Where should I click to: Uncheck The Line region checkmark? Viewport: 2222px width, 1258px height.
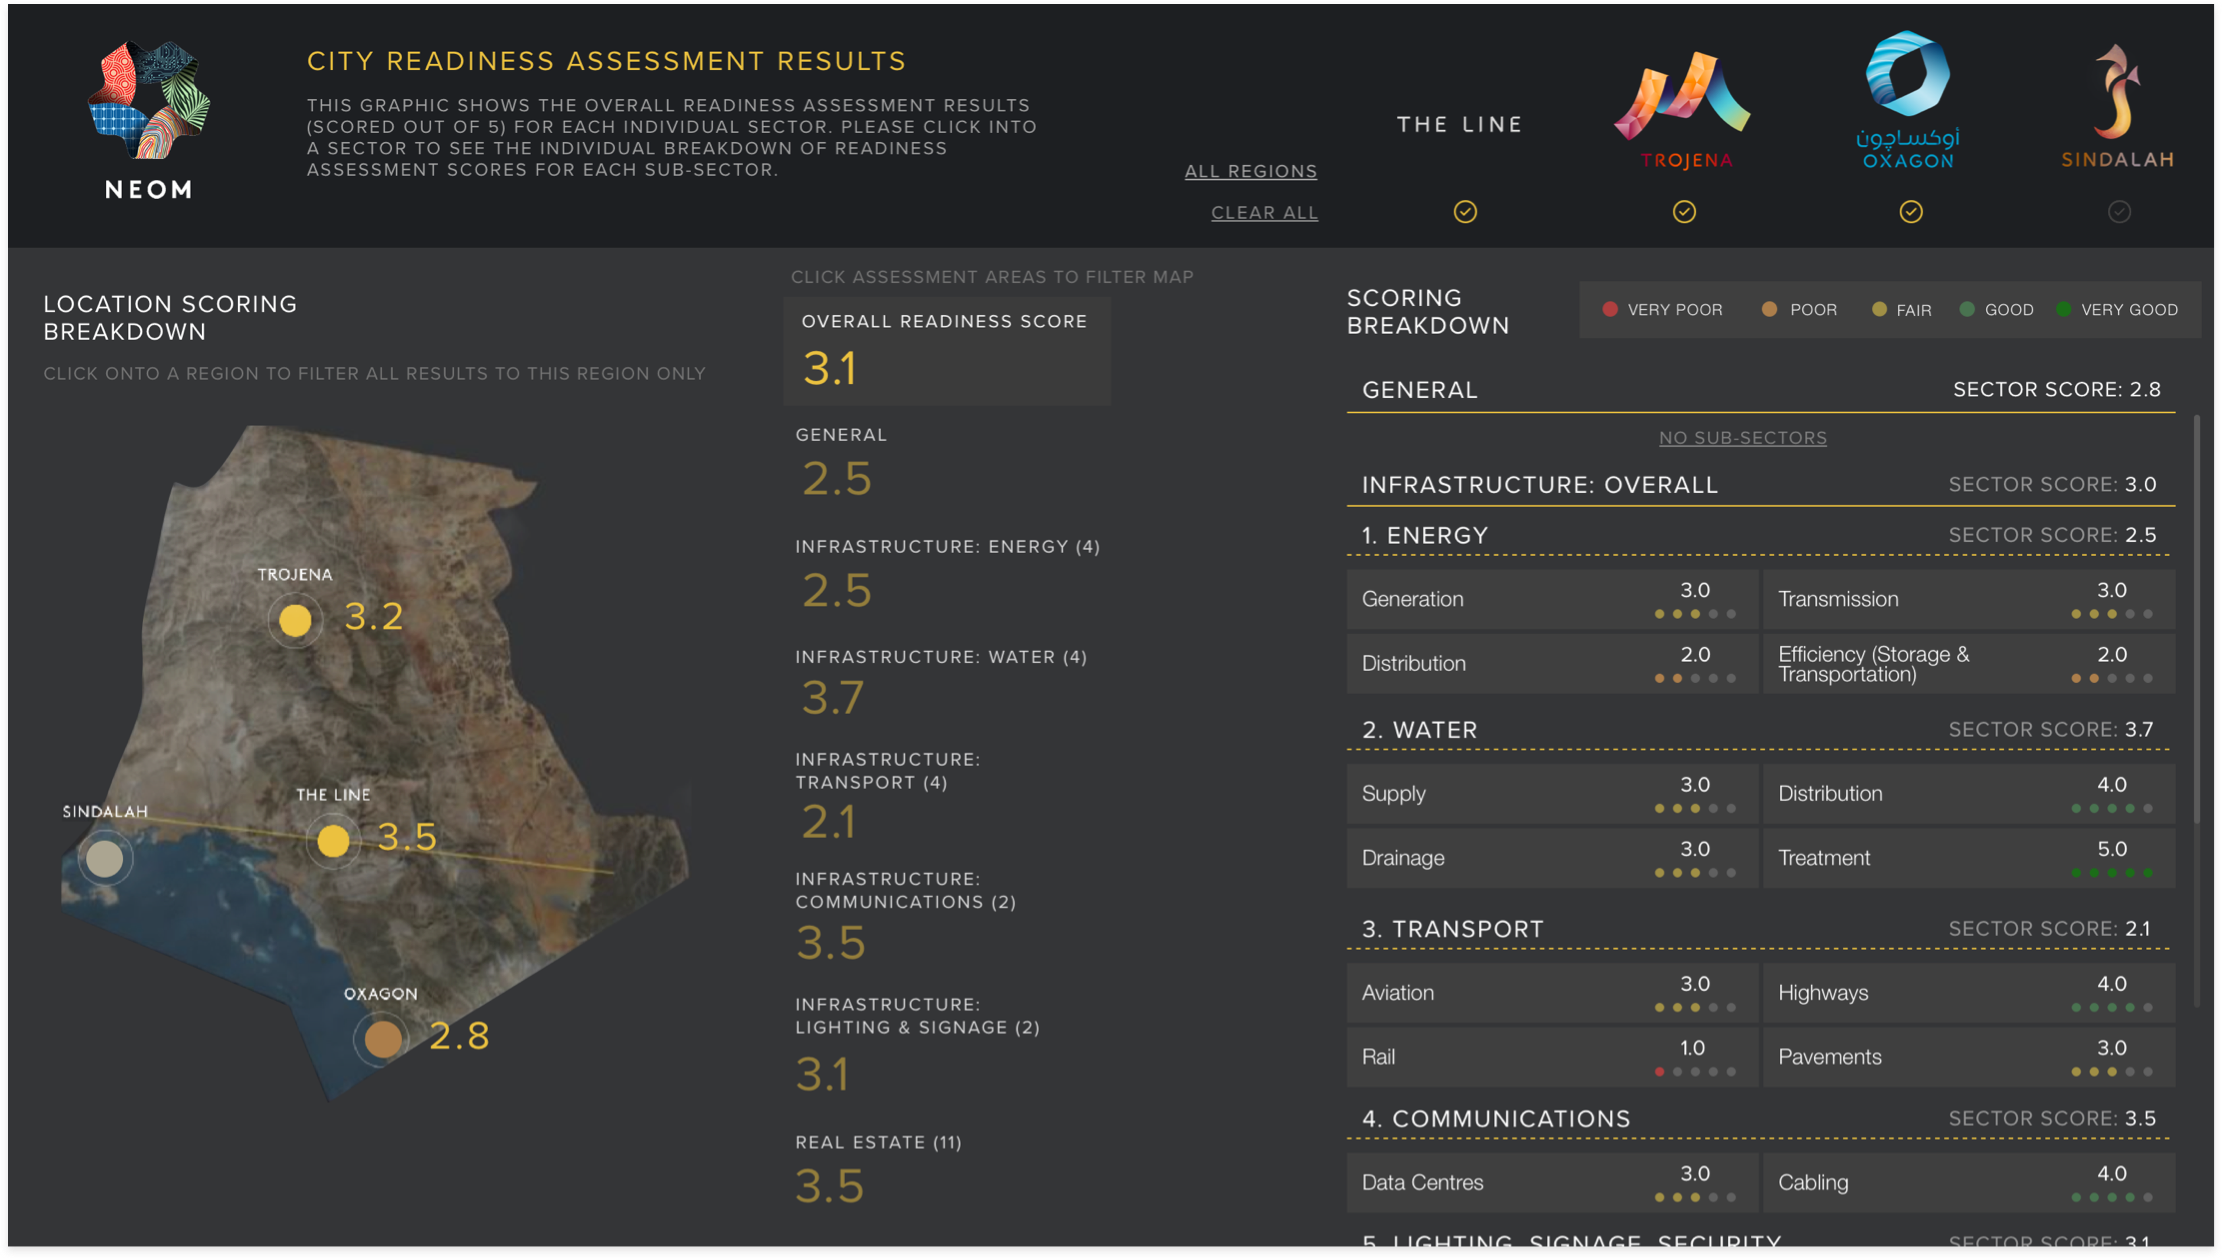click(x=1465, y=212)
